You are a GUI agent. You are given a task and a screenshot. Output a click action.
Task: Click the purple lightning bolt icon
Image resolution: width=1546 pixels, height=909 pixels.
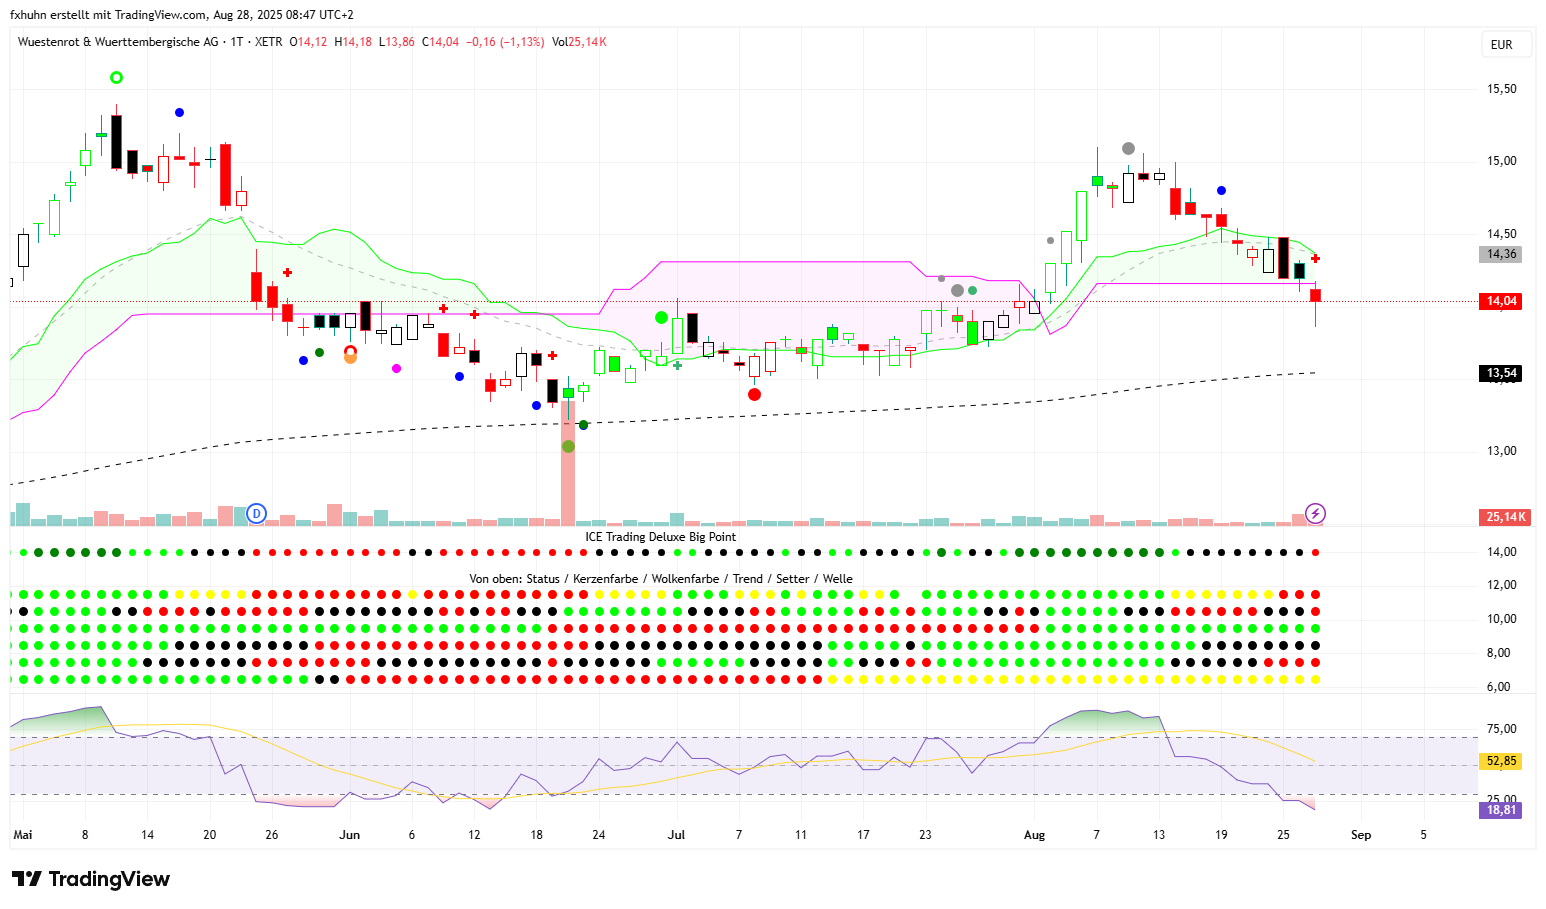[1316, 514]
